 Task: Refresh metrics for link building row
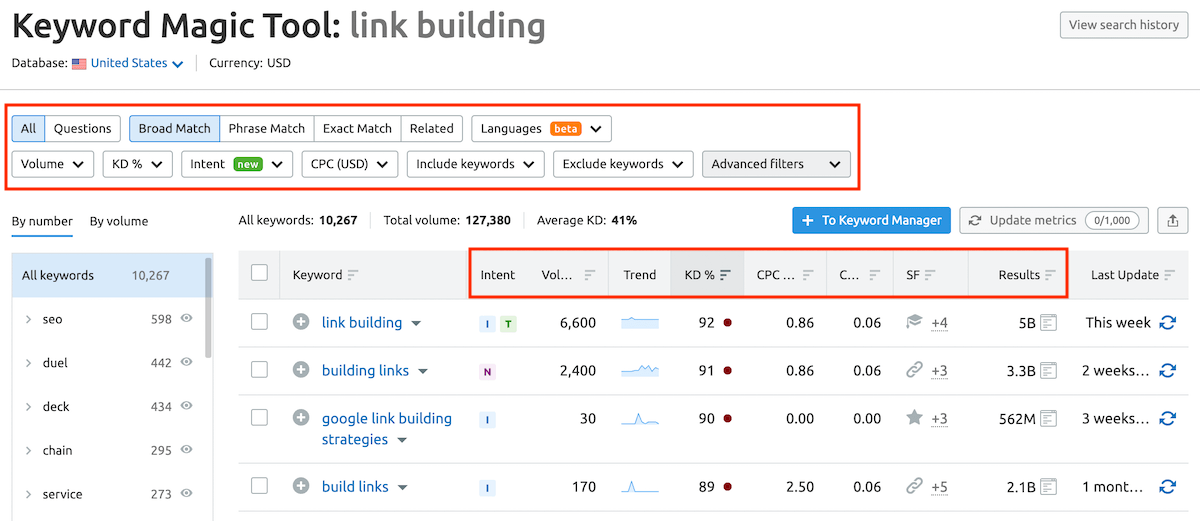coord(1167,323)
